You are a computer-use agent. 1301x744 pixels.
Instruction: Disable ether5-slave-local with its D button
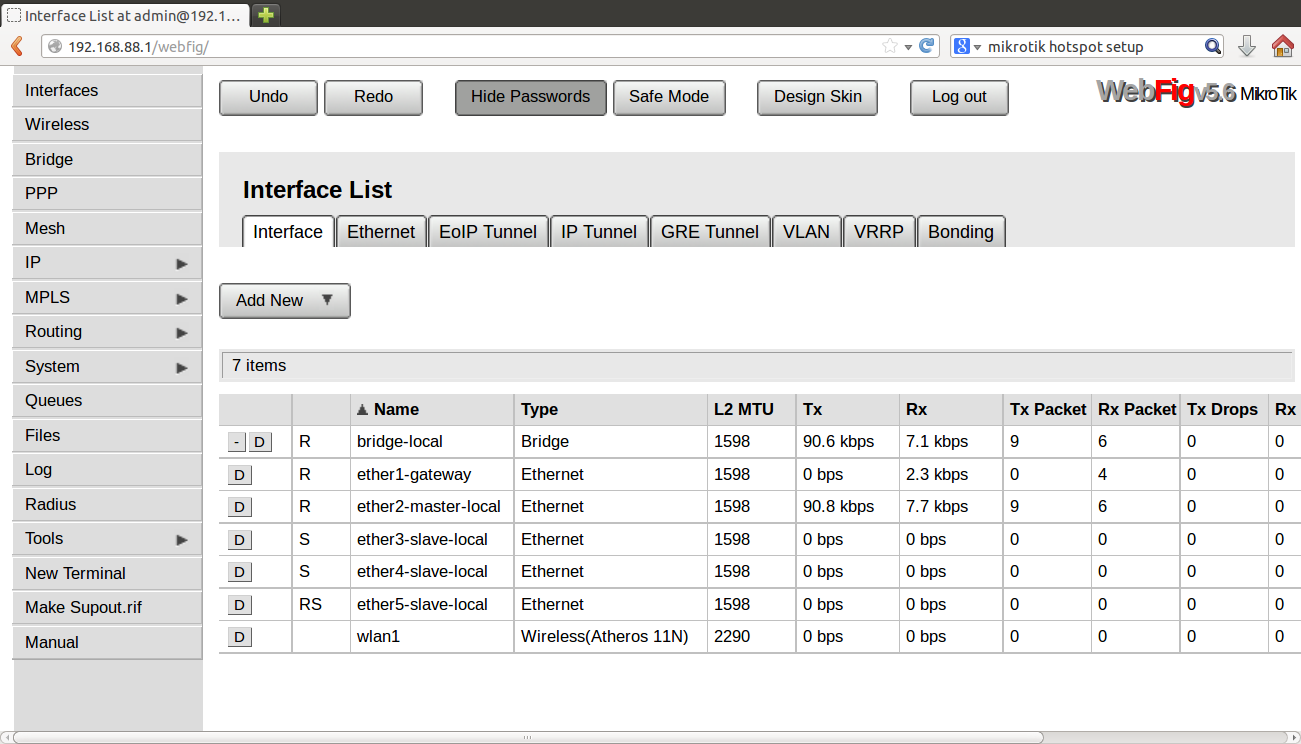point(240,605)
